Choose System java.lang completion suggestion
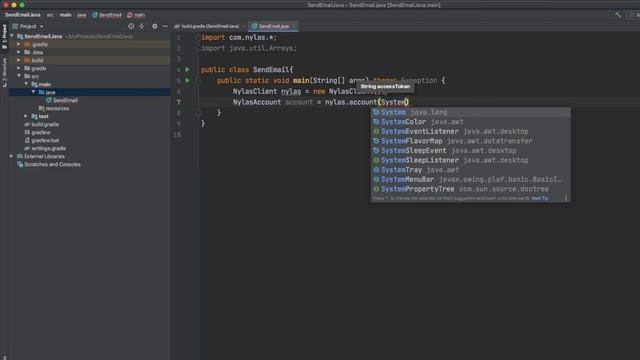This screenshot has height=360, width=640. pos(471,112)
